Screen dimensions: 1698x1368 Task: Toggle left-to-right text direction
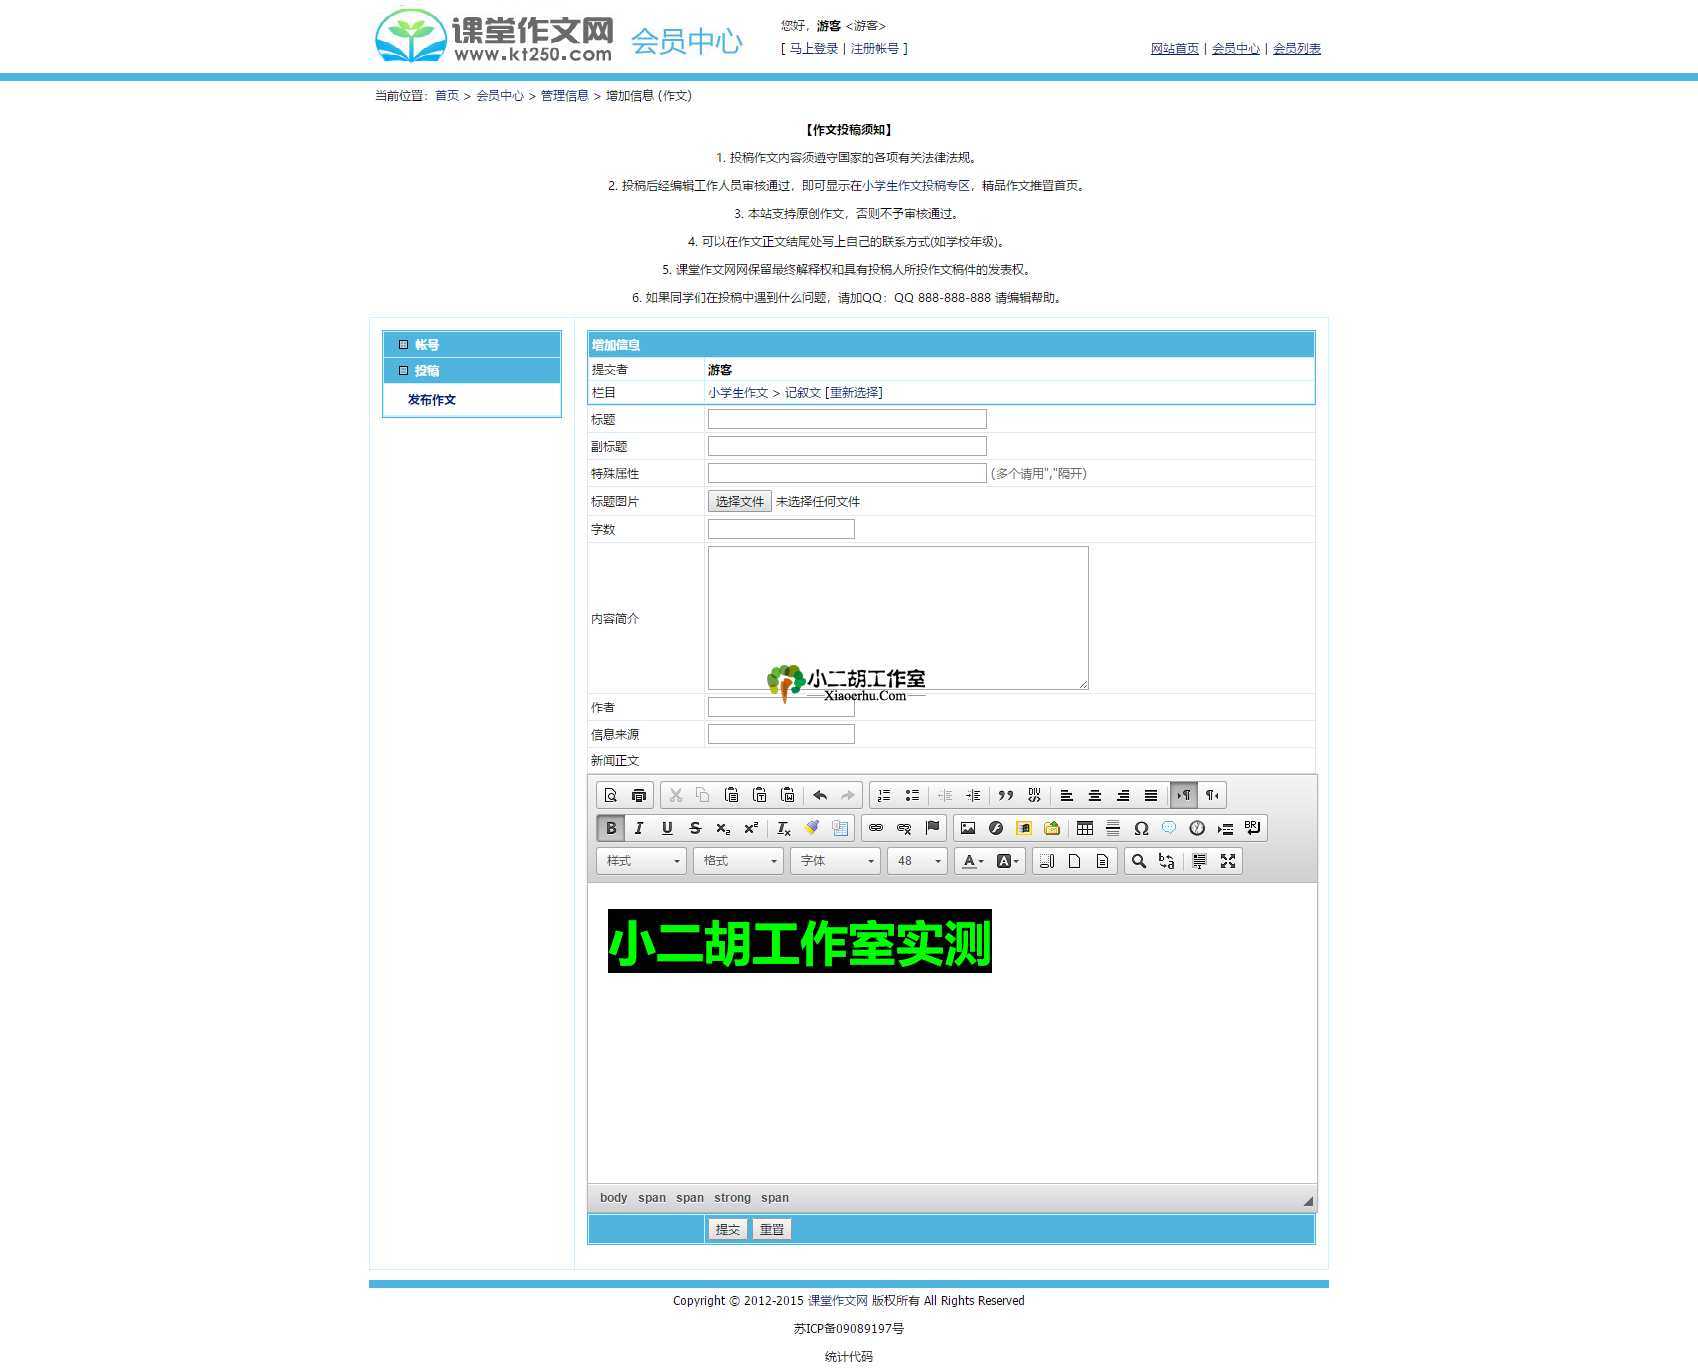(1184, 796)
